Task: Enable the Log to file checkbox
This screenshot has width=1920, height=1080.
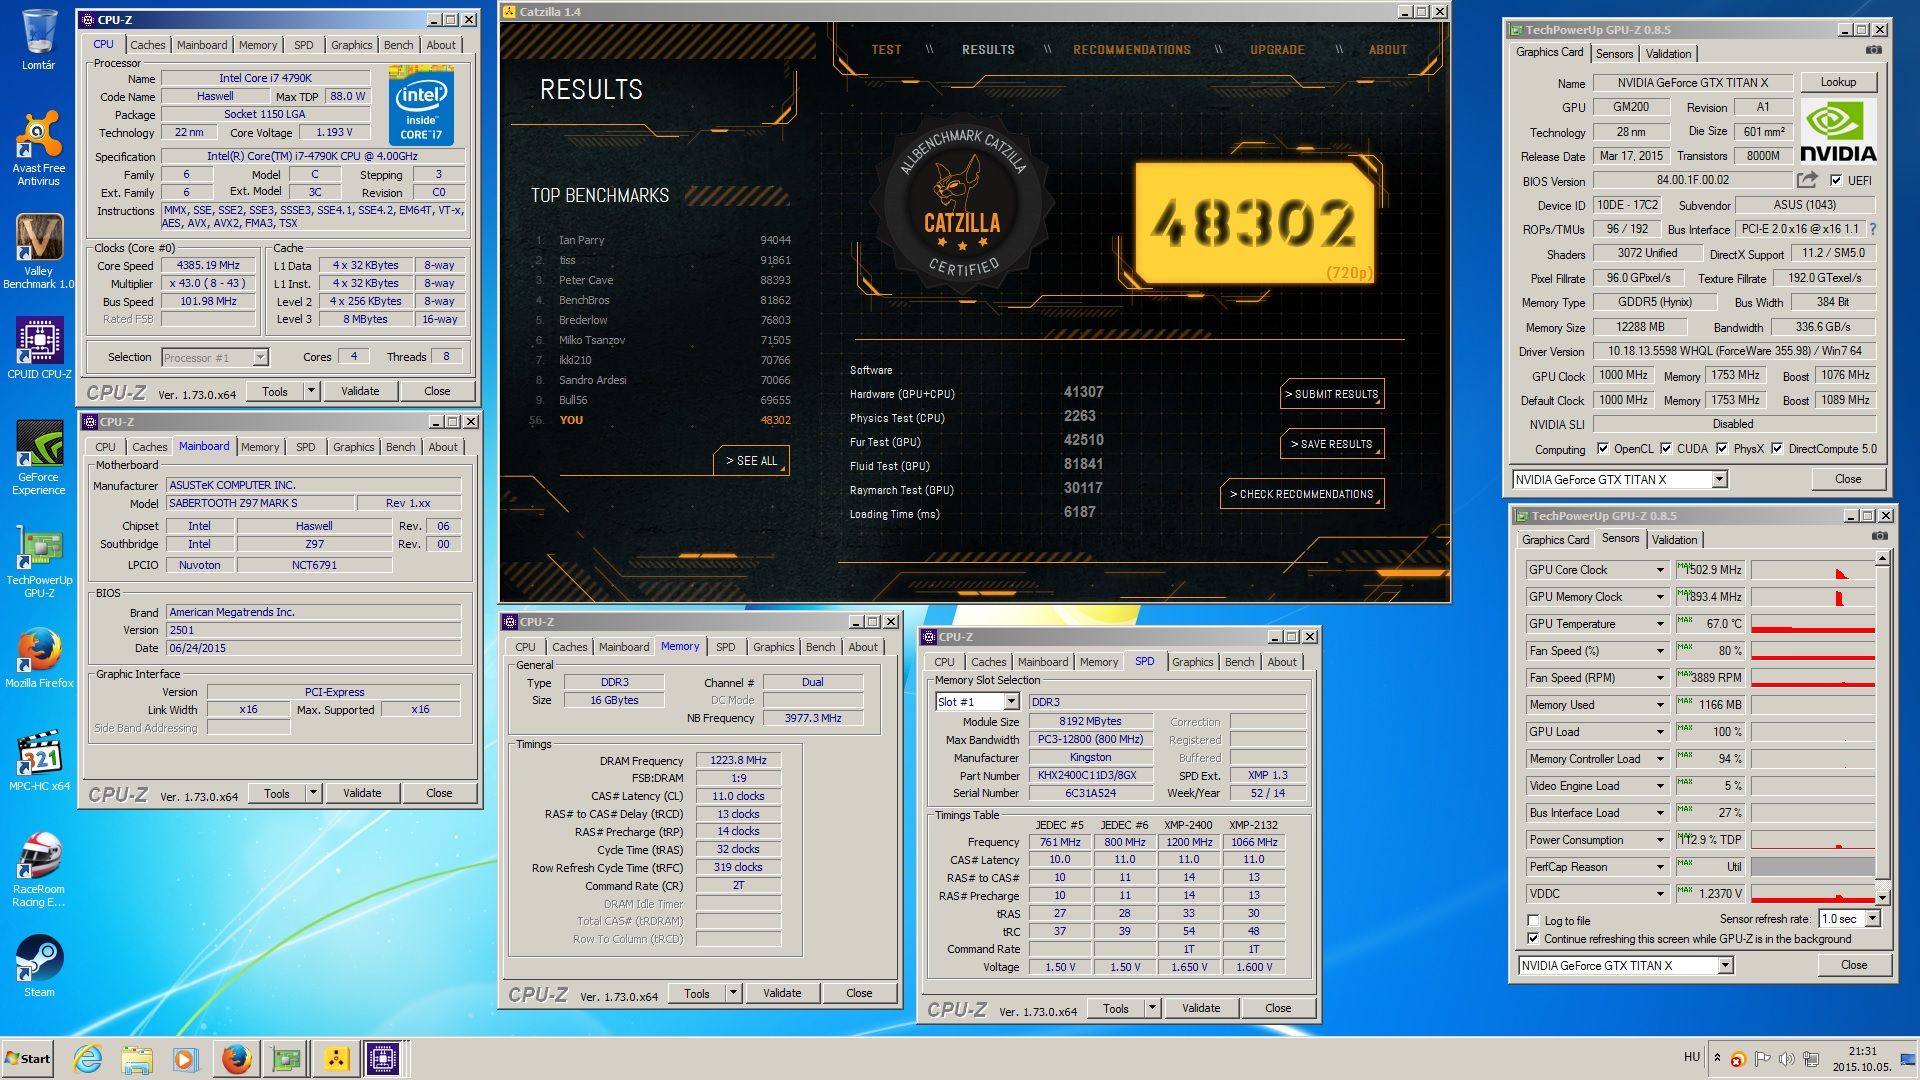Action: [x=1533, y=921]
